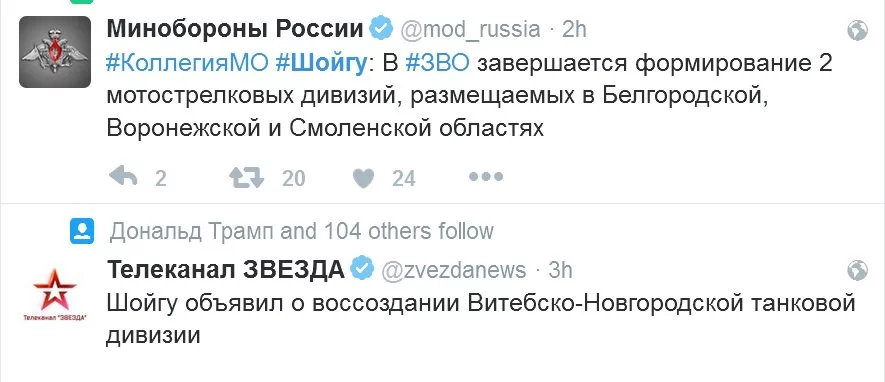
Task: Like the Минобороны России tweet
Action: [x=363, y=178]
